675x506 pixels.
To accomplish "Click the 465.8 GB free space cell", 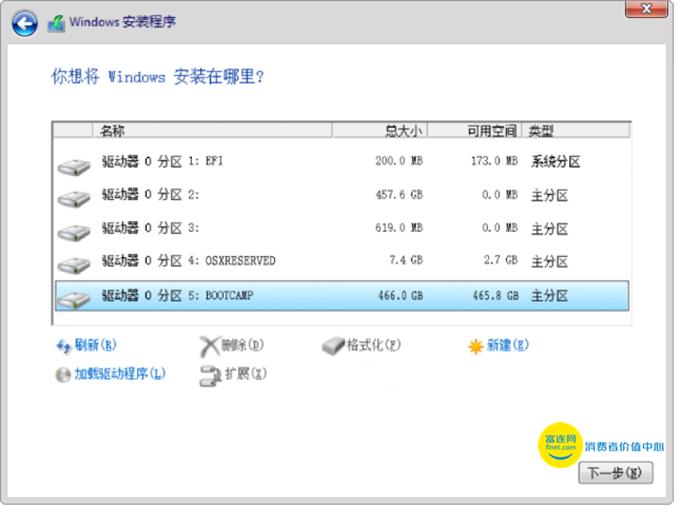I will coord(495,295).
